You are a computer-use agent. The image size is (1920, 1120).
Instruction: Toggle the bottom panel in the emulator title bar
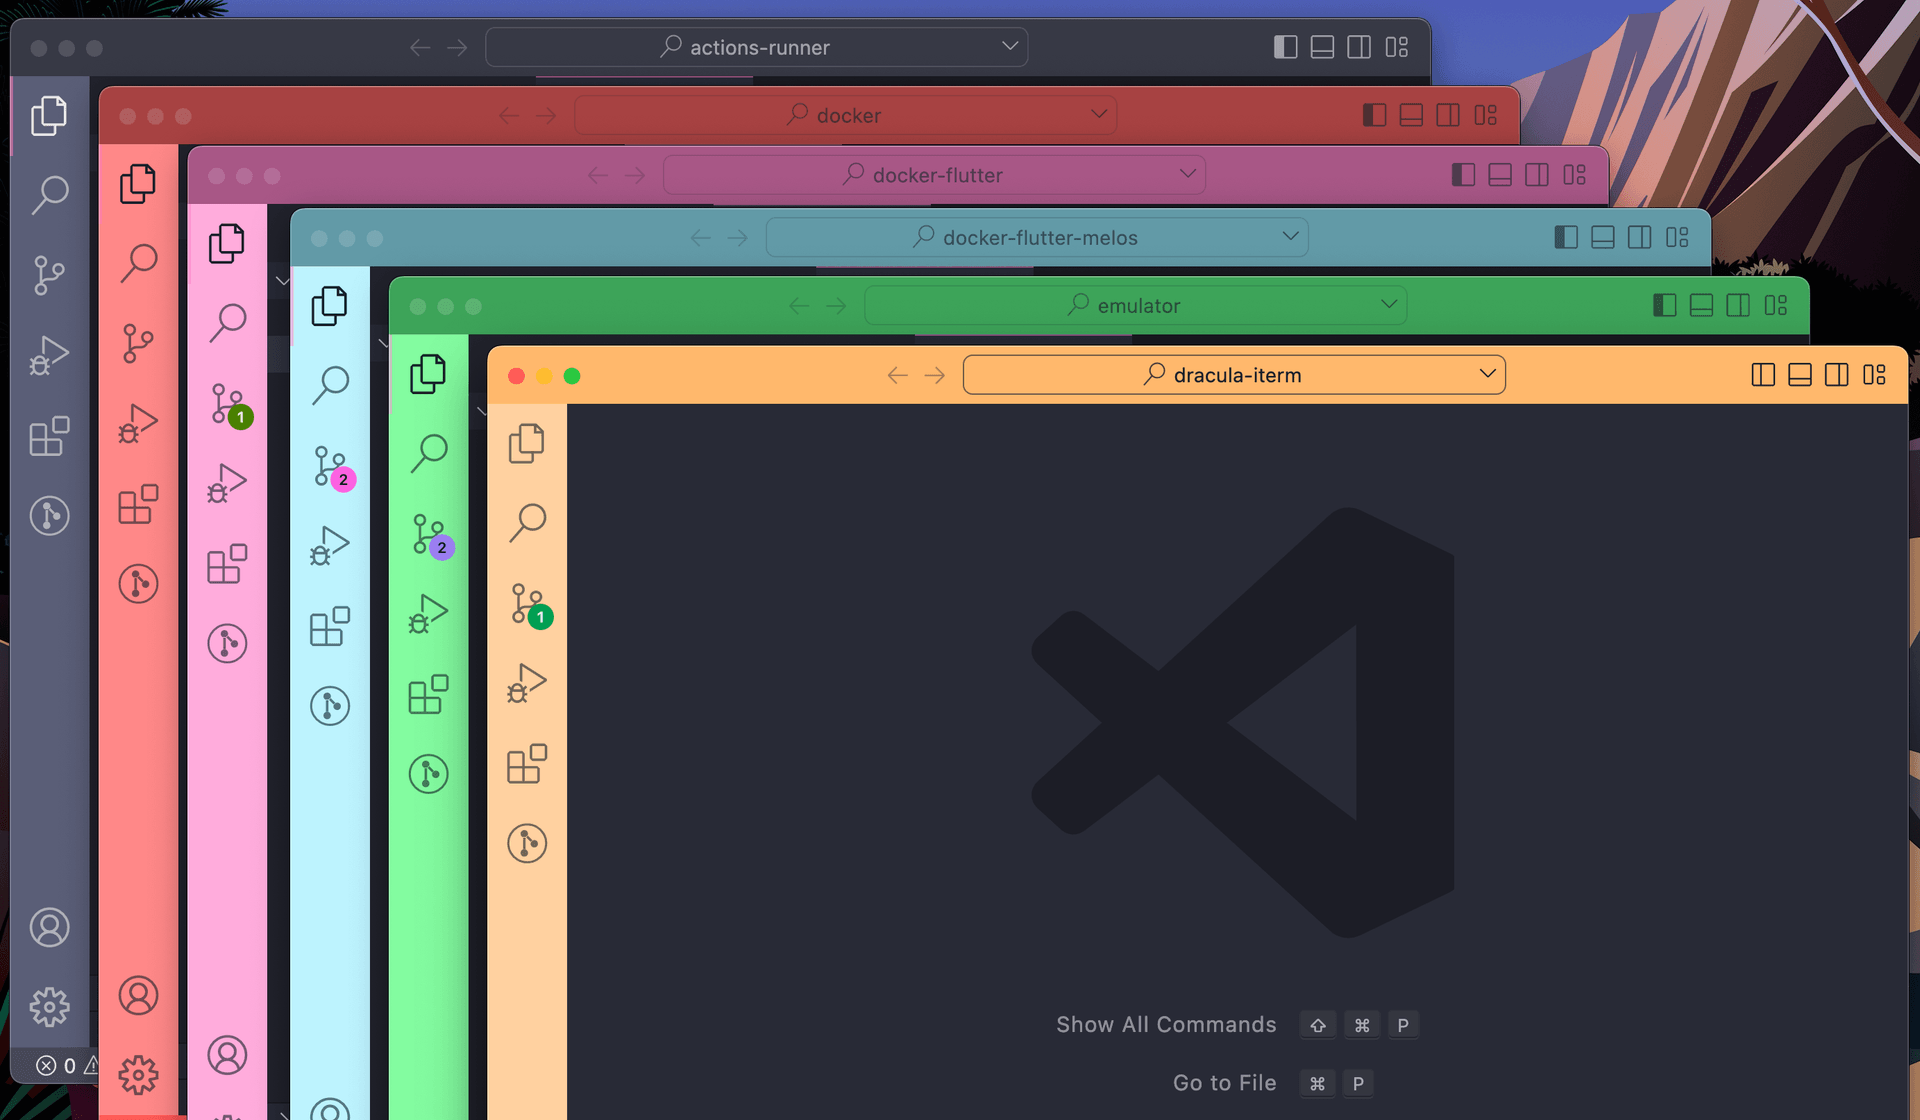pyautogui.click(x=1700, y=305)
